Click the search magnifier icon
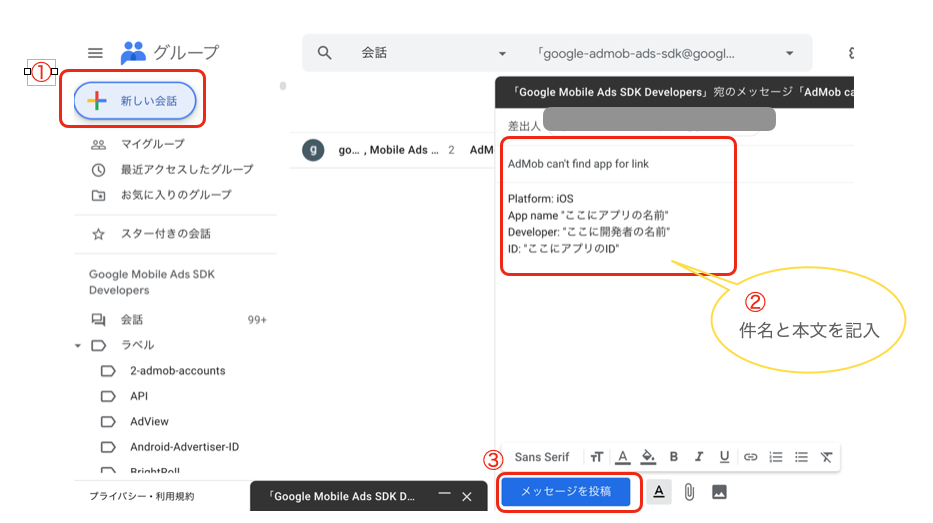 tap(324, 53)
